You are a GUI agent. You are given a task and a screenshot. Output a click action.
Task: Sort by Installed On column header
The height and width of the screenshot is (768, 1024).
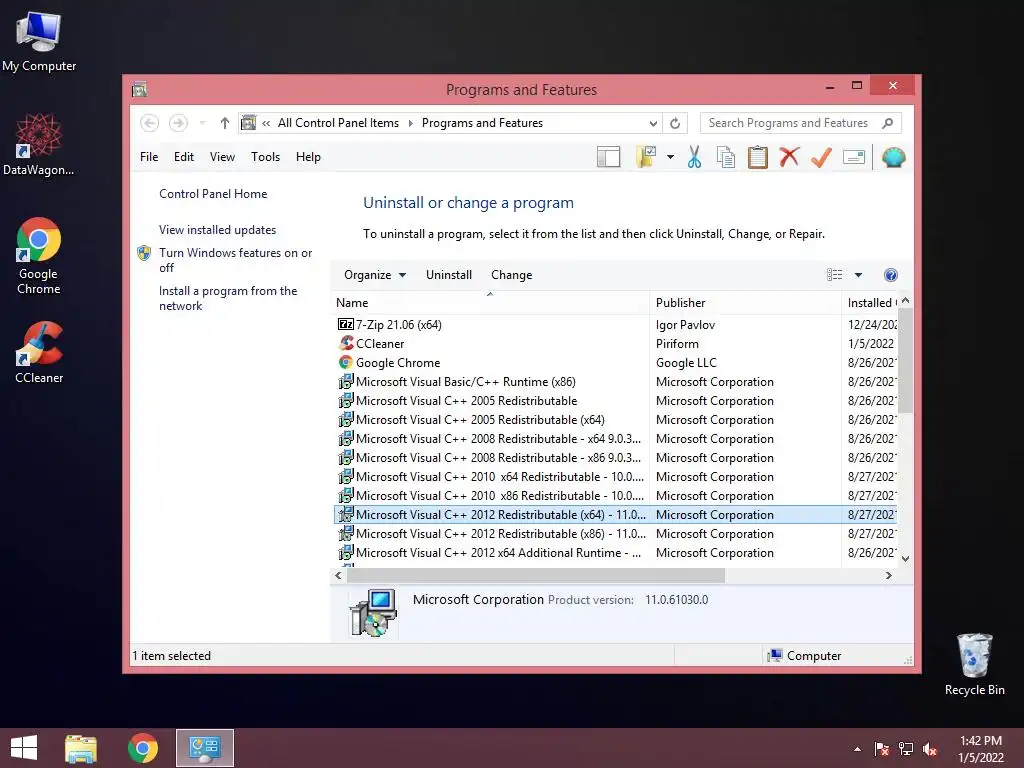pos(870,303)
